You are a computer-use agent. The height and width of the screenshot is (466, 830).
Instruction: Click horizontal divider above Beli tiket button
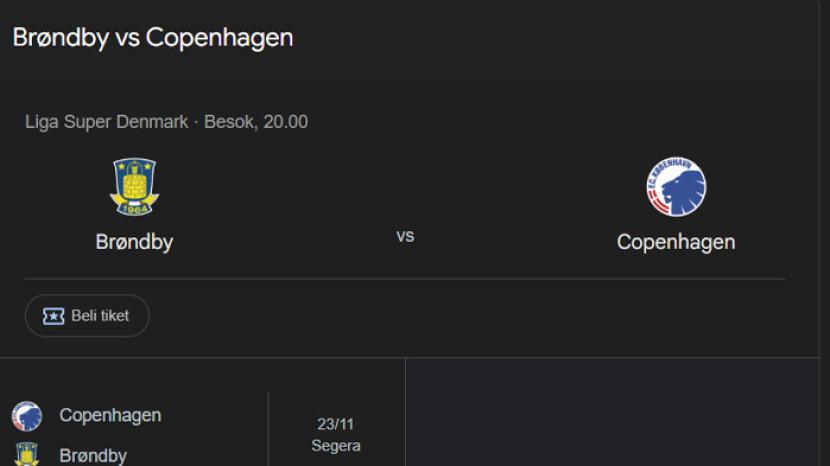(x=405, y=279)
